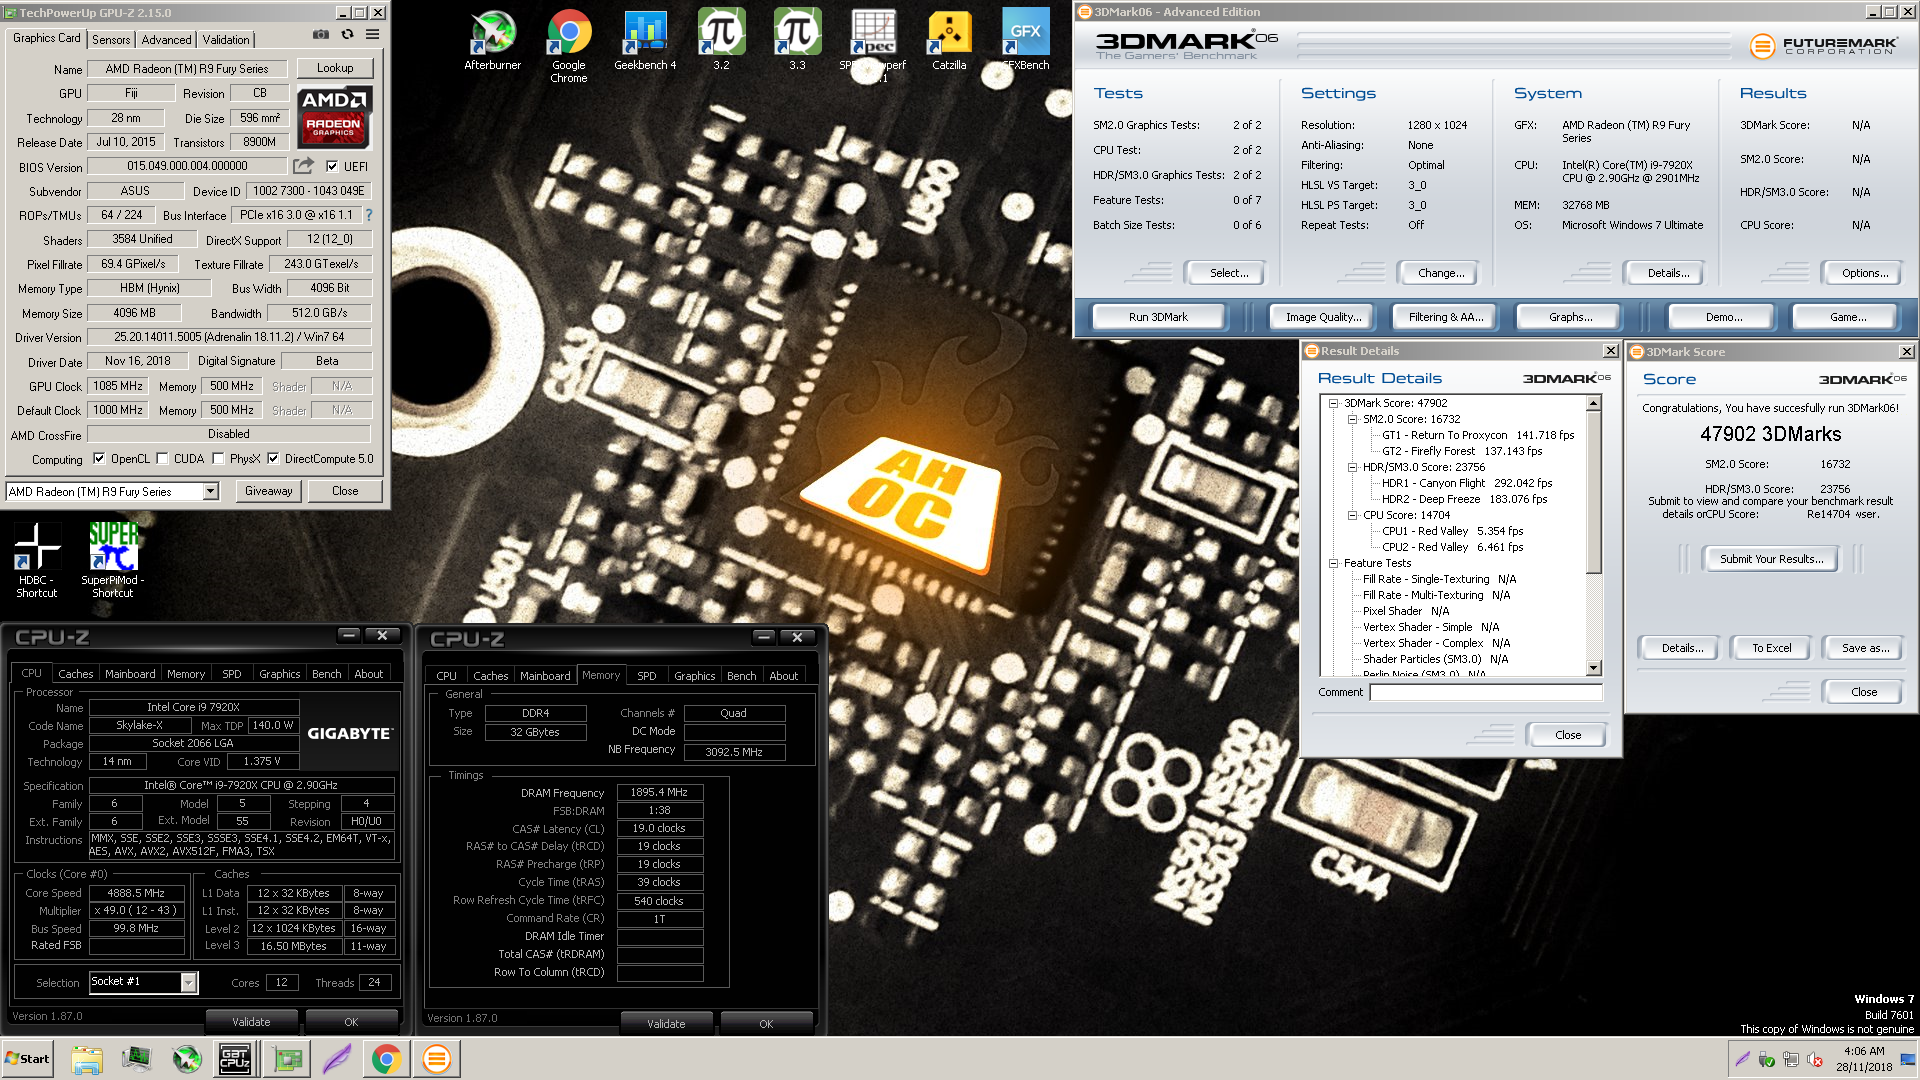
Task: Toggle the UEFI checkbox in GPU-Z
Action: click(x=332, y=166)
